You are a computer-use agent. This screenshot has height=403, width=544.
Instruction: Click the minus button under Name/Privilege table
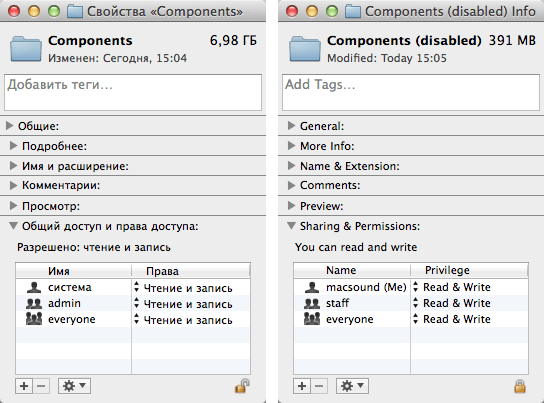coord(319,386)
